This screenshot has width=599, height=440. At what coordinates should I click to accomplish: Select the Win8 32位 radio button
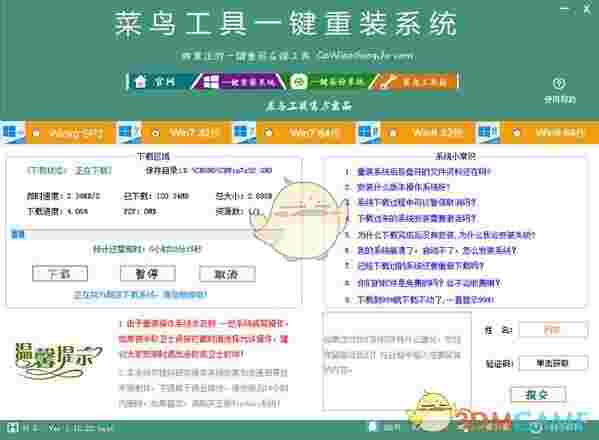tap(393, 133)
